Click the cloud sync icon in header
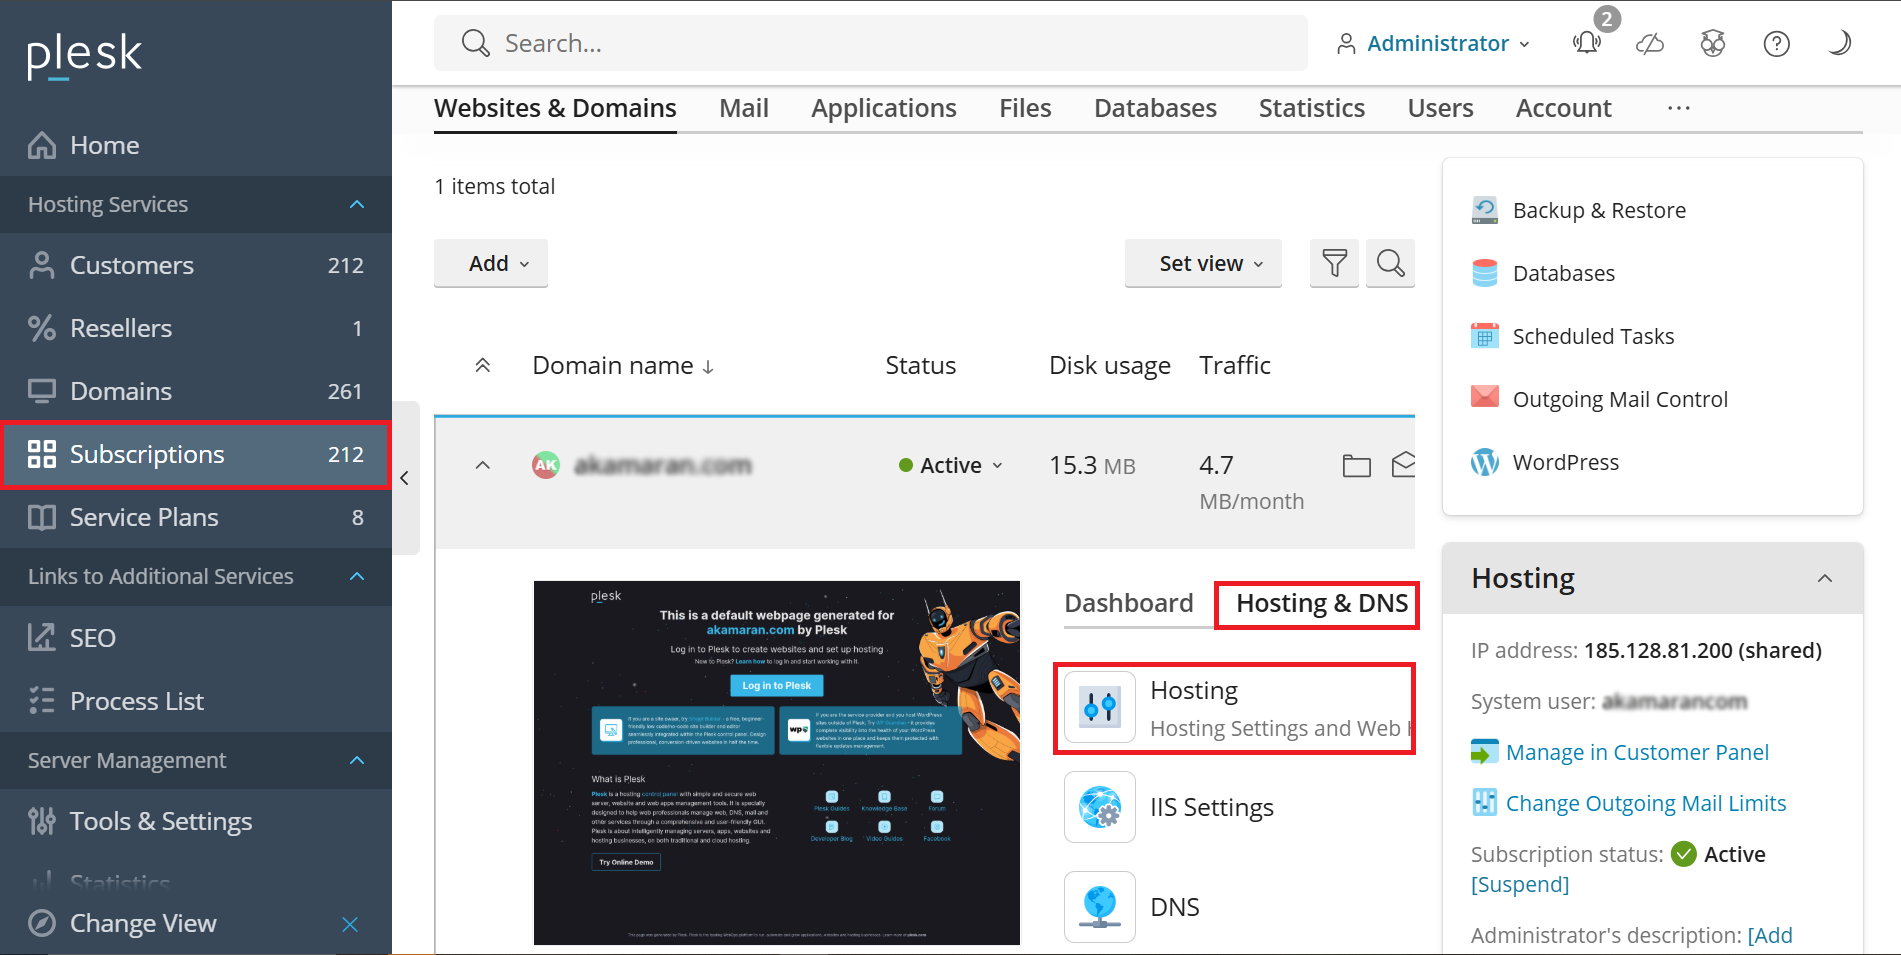 [x=1650, y=43]
